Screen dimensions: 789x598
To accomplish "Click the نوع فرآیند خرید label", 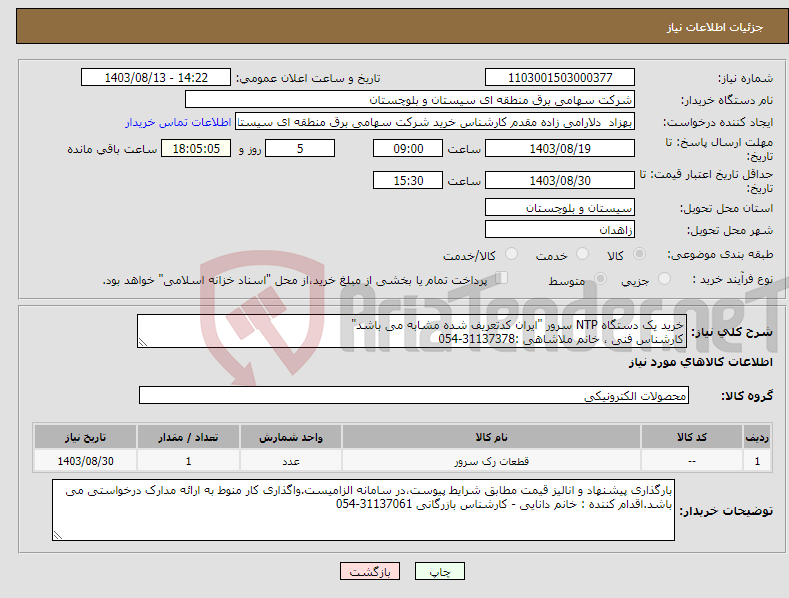I will click(732, 279).
